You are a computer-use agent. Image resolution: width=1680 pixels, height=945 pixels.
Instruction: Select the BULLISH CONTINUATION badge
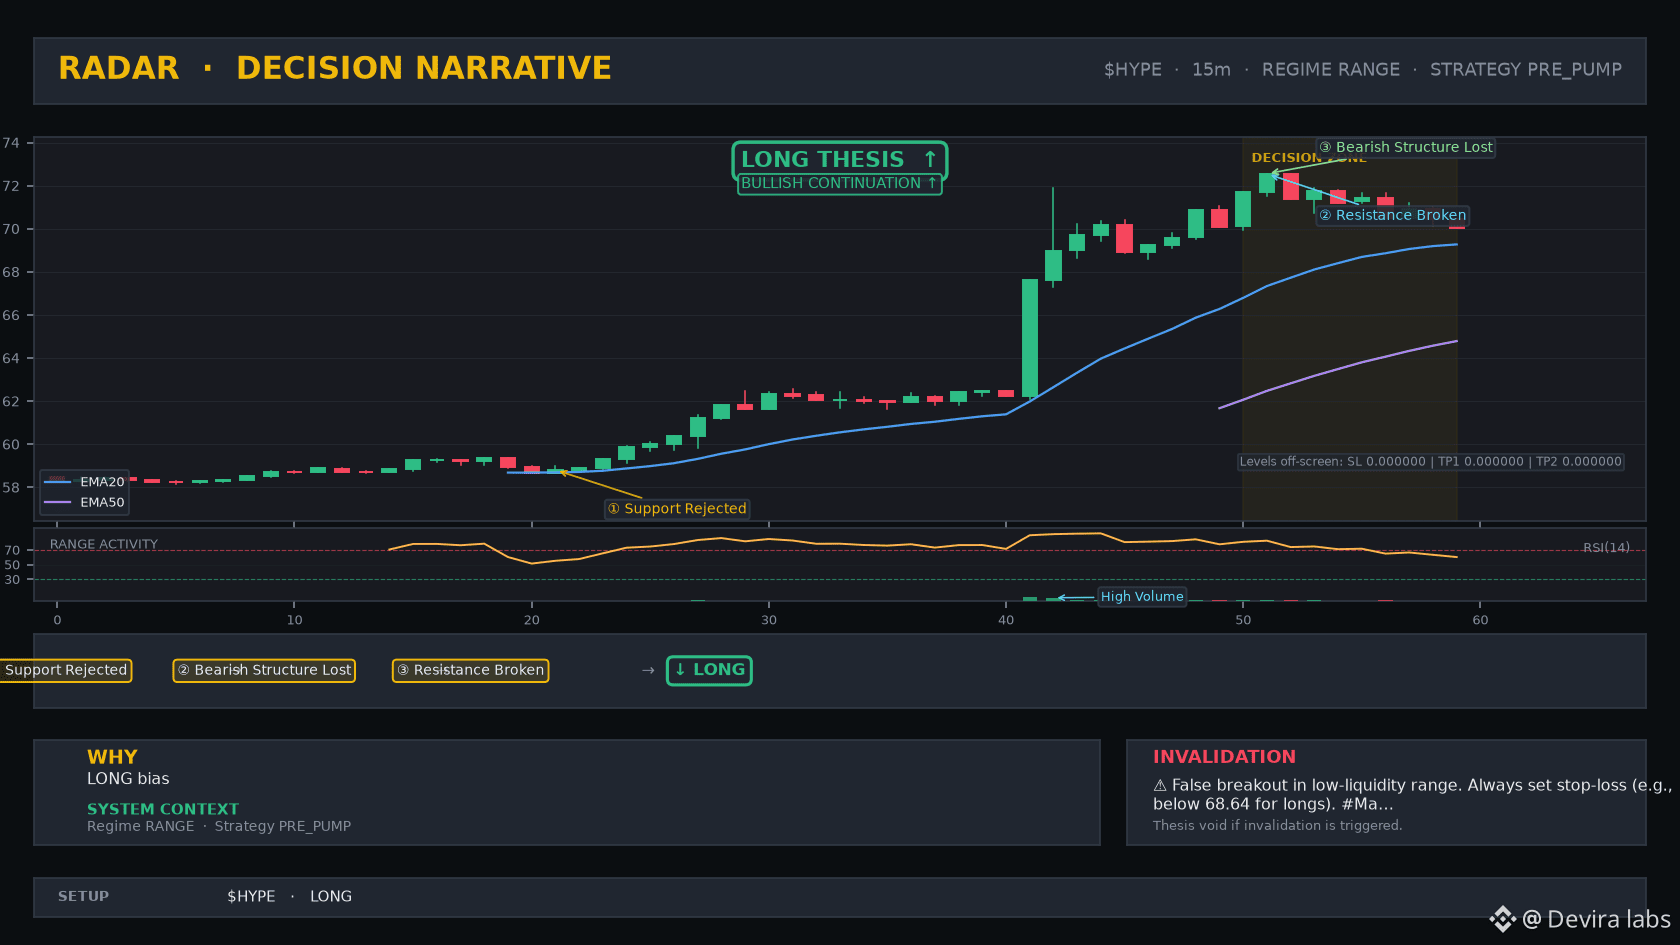(839, 184)
